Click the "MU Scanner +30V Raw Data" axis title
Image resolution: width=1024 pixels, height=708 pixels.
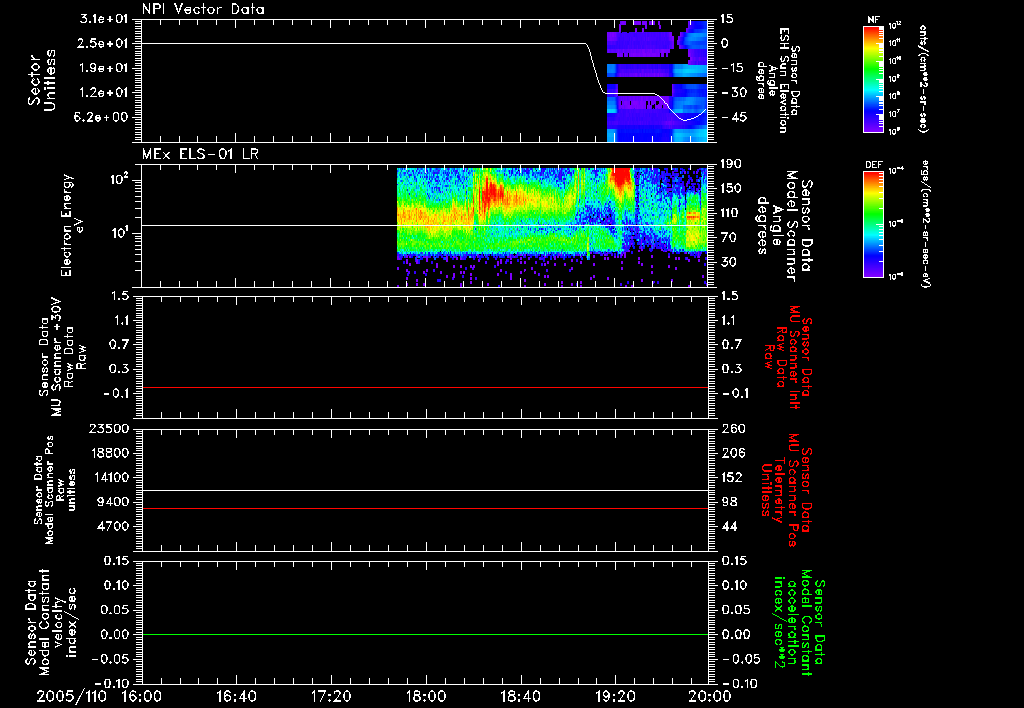(x=62, y=358)
